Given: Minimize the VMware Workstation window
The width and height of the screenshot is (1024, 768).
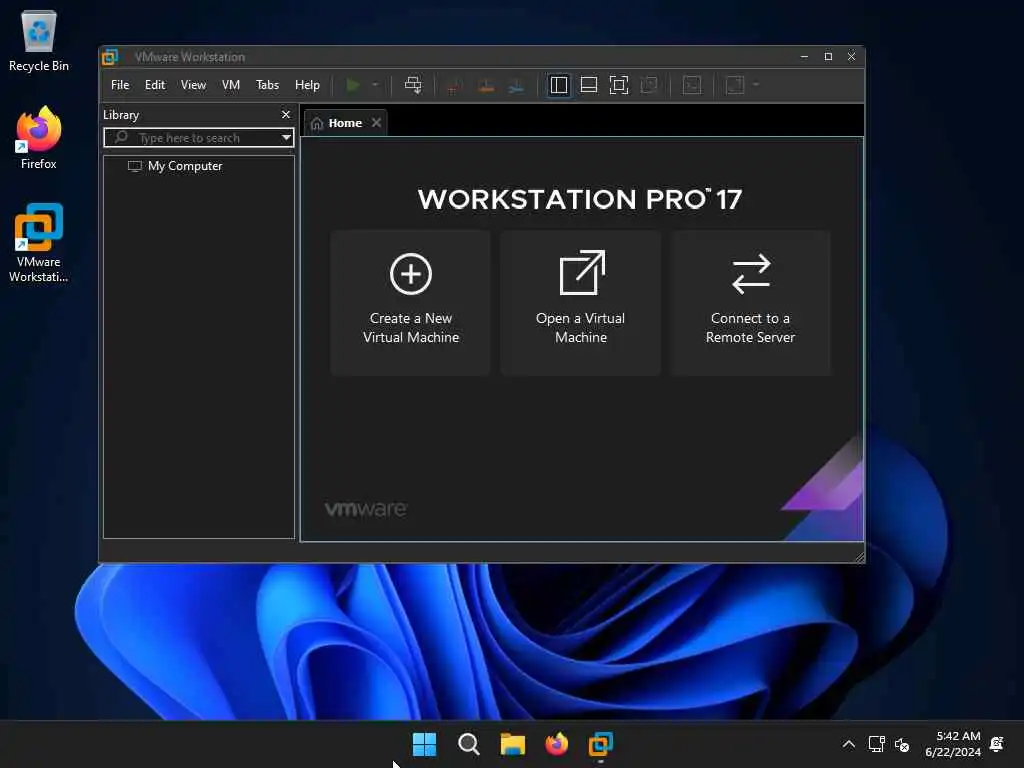Looking at the screenshot, I should [805, 57].
